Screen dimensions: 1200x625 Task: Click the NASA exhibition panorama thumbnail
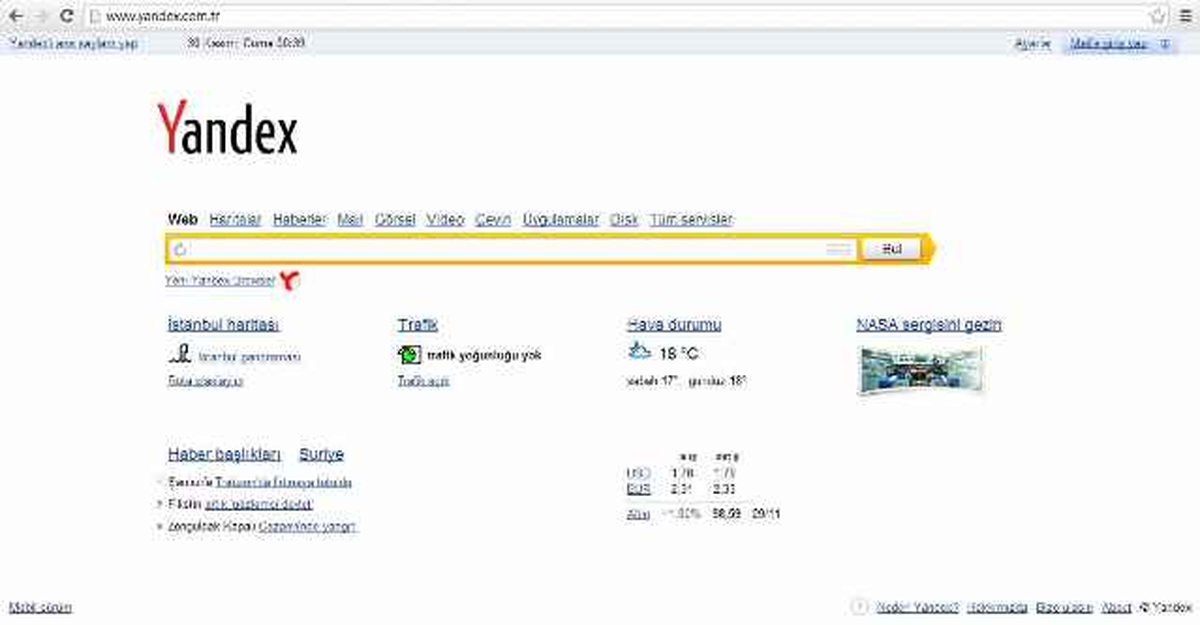tap(921, 370)
